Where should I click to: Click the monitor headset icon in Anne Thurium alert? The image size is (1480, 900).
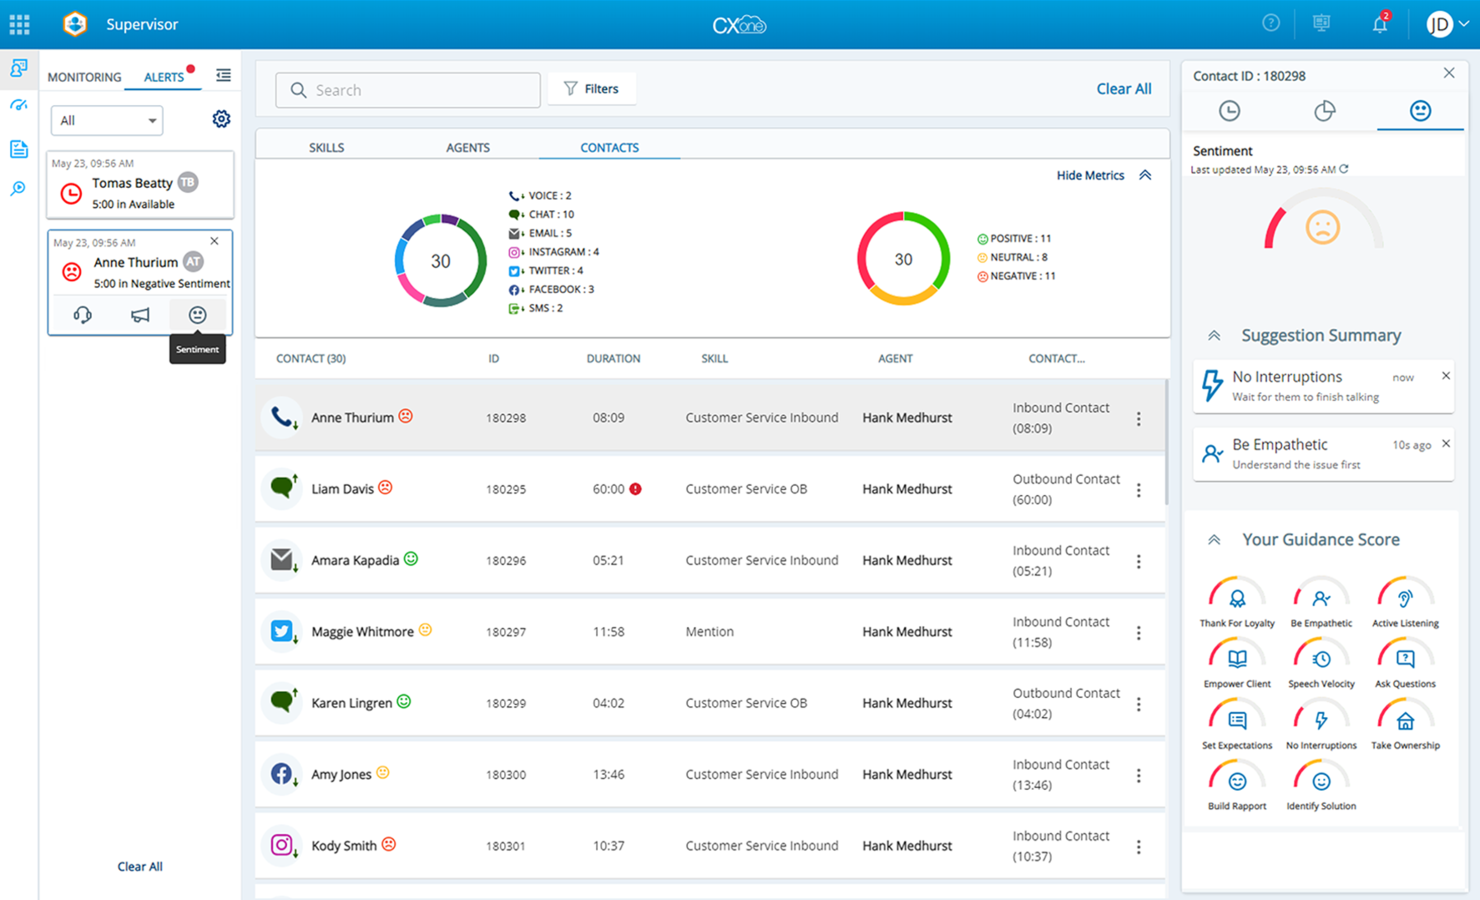83,315
